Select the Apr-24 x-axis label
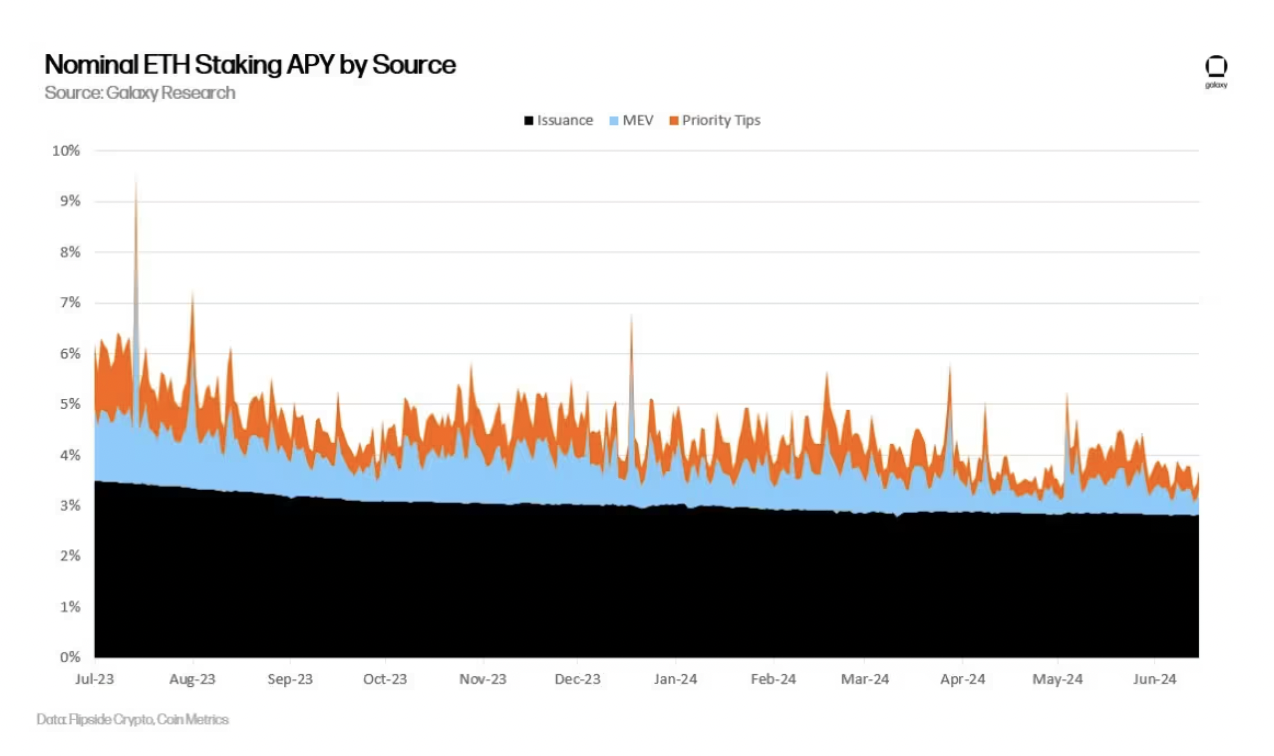Viewport: 1274px width, 756px height. [x=962, y=679]
